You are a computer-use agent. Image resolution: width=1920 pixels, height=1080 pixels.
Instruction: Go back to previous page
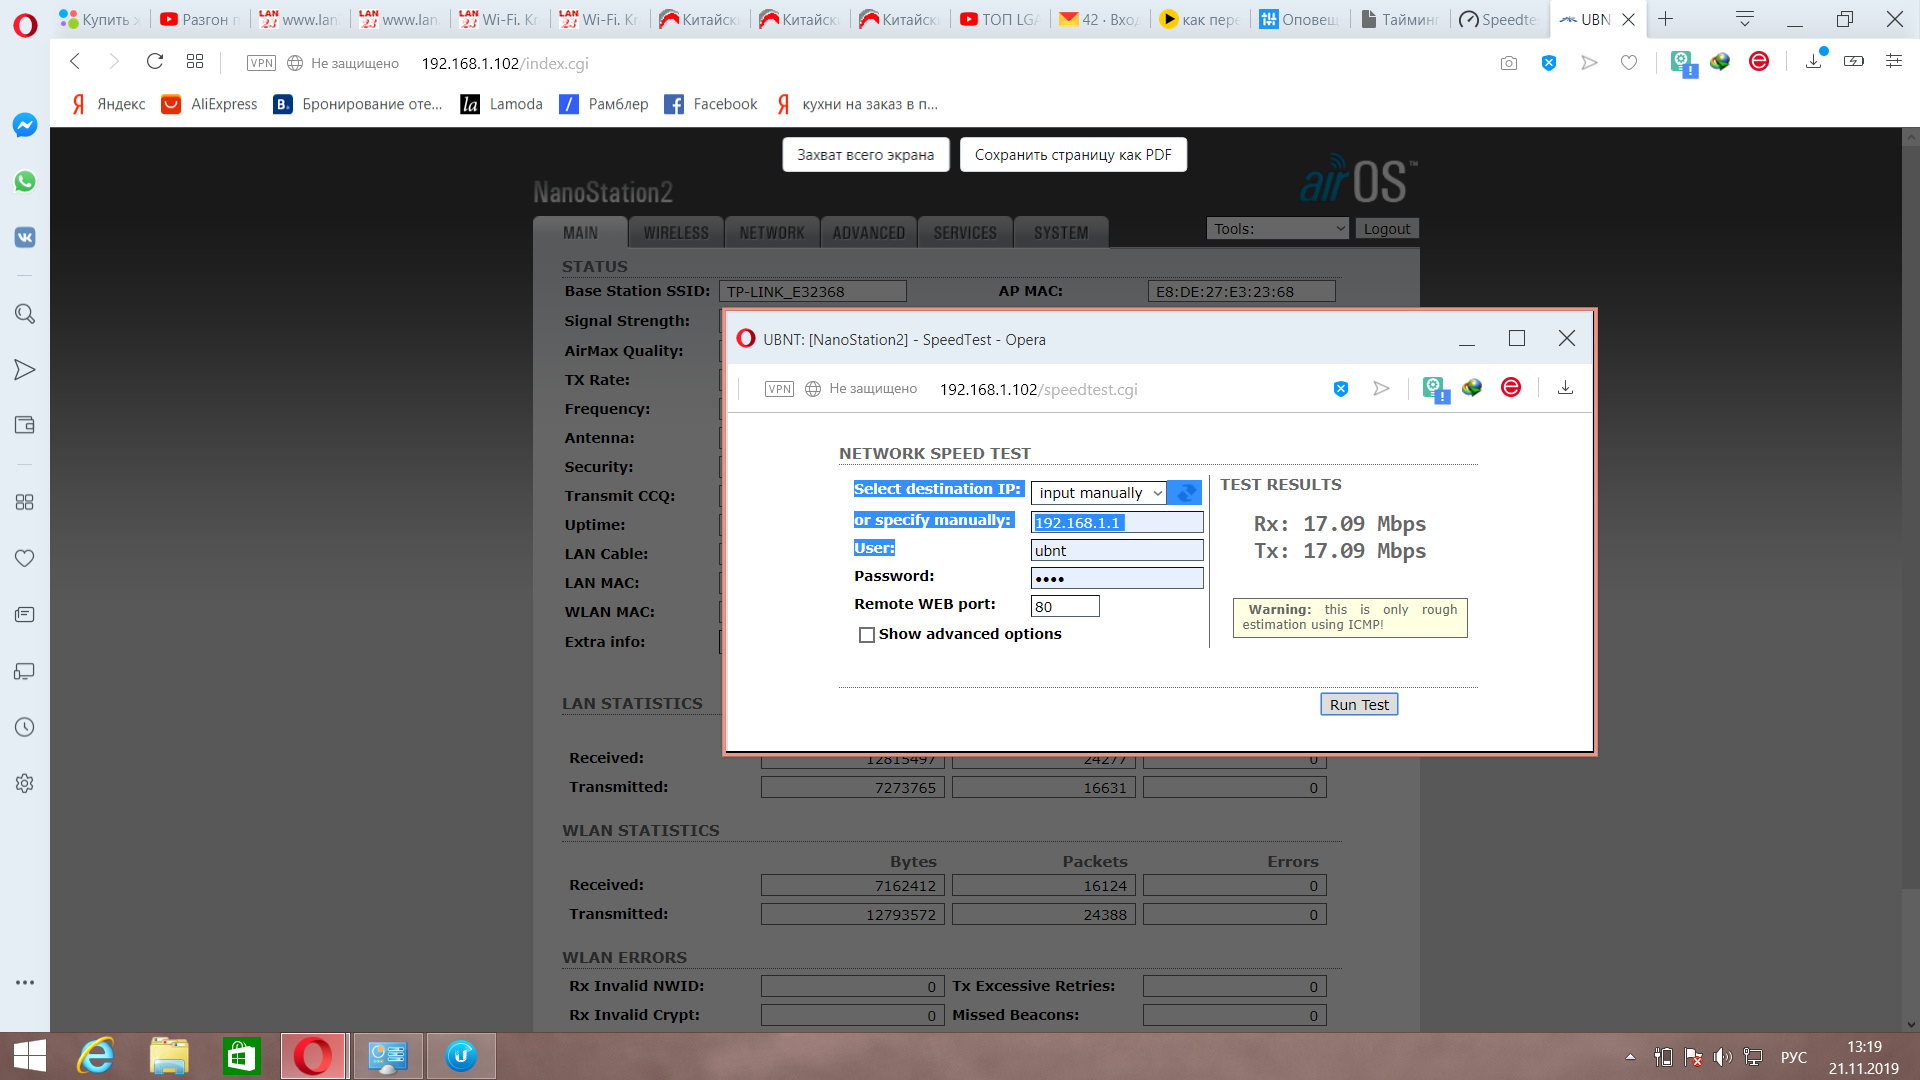[75, 62]
